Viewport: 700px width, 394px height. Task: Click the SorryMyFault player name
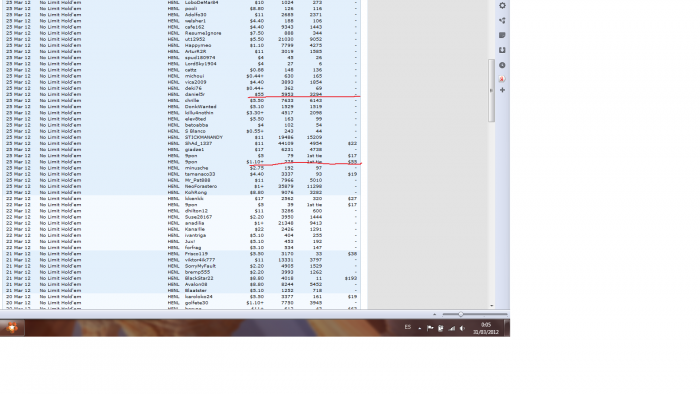(200, 266)
